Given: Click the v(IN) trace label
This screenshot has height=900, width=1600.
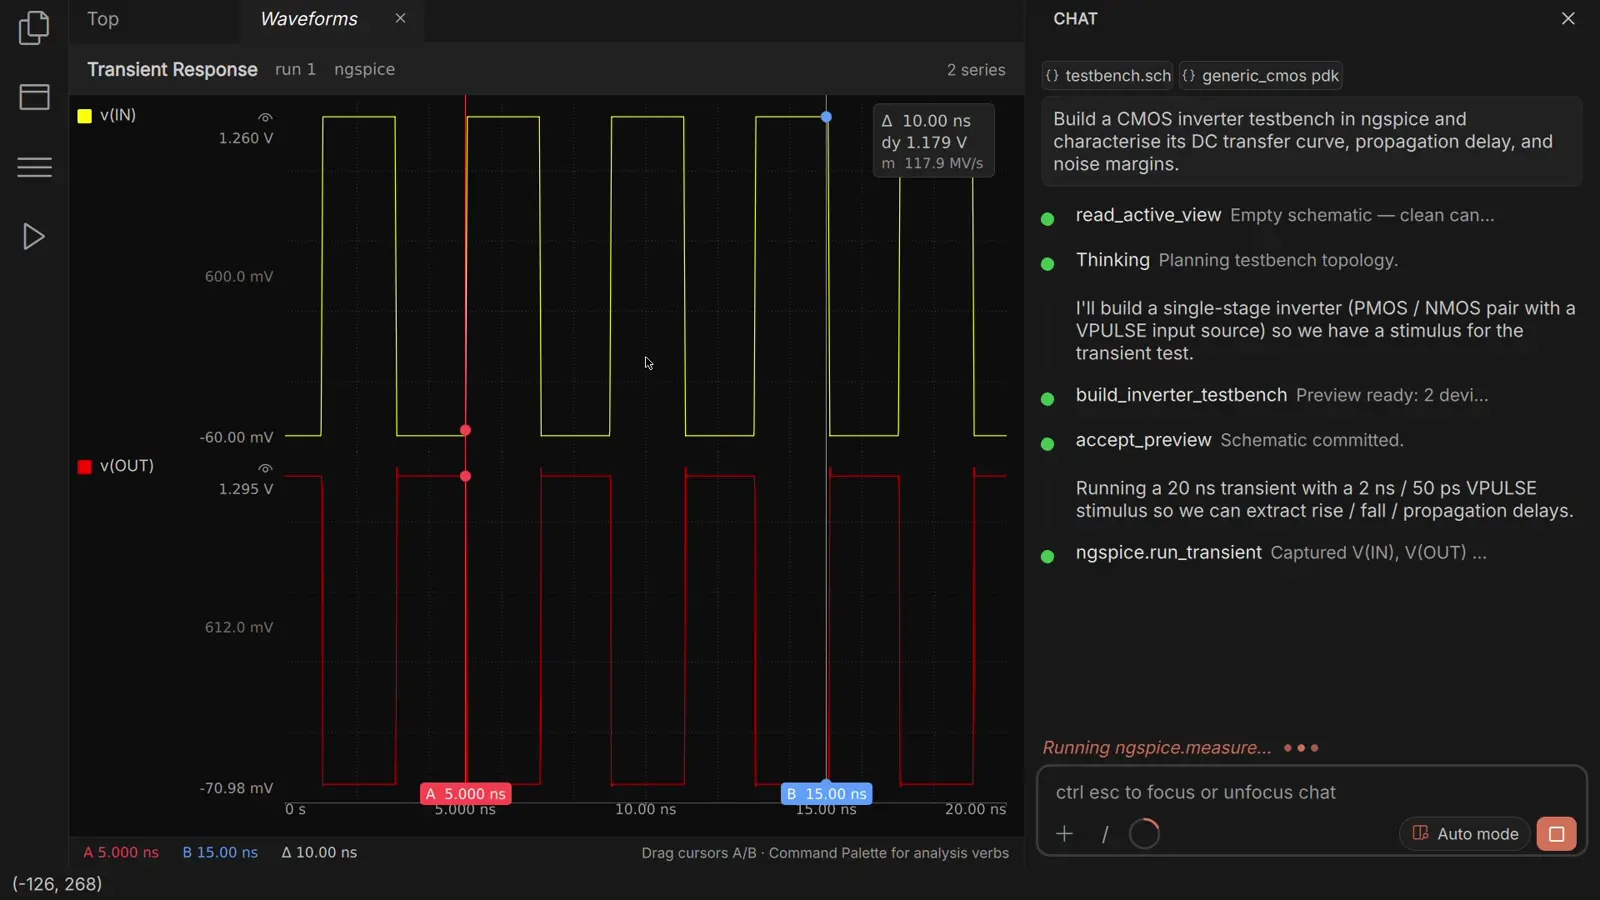Looking at the screenshot, I should click(x=118, y=115).
